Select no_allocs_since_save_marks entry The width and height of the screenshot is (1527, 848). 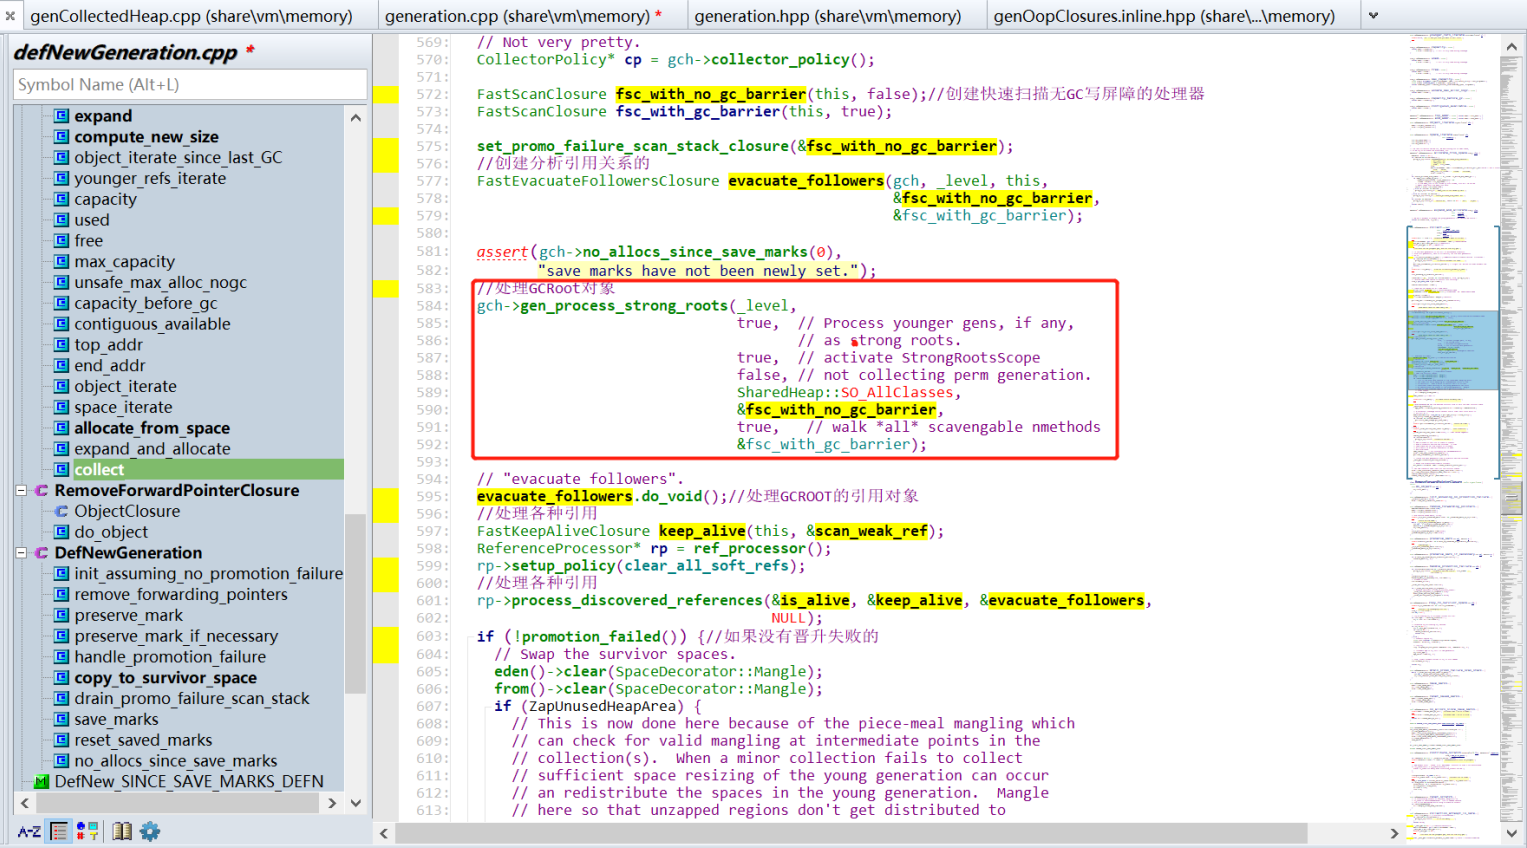click(x=175, y=761)
